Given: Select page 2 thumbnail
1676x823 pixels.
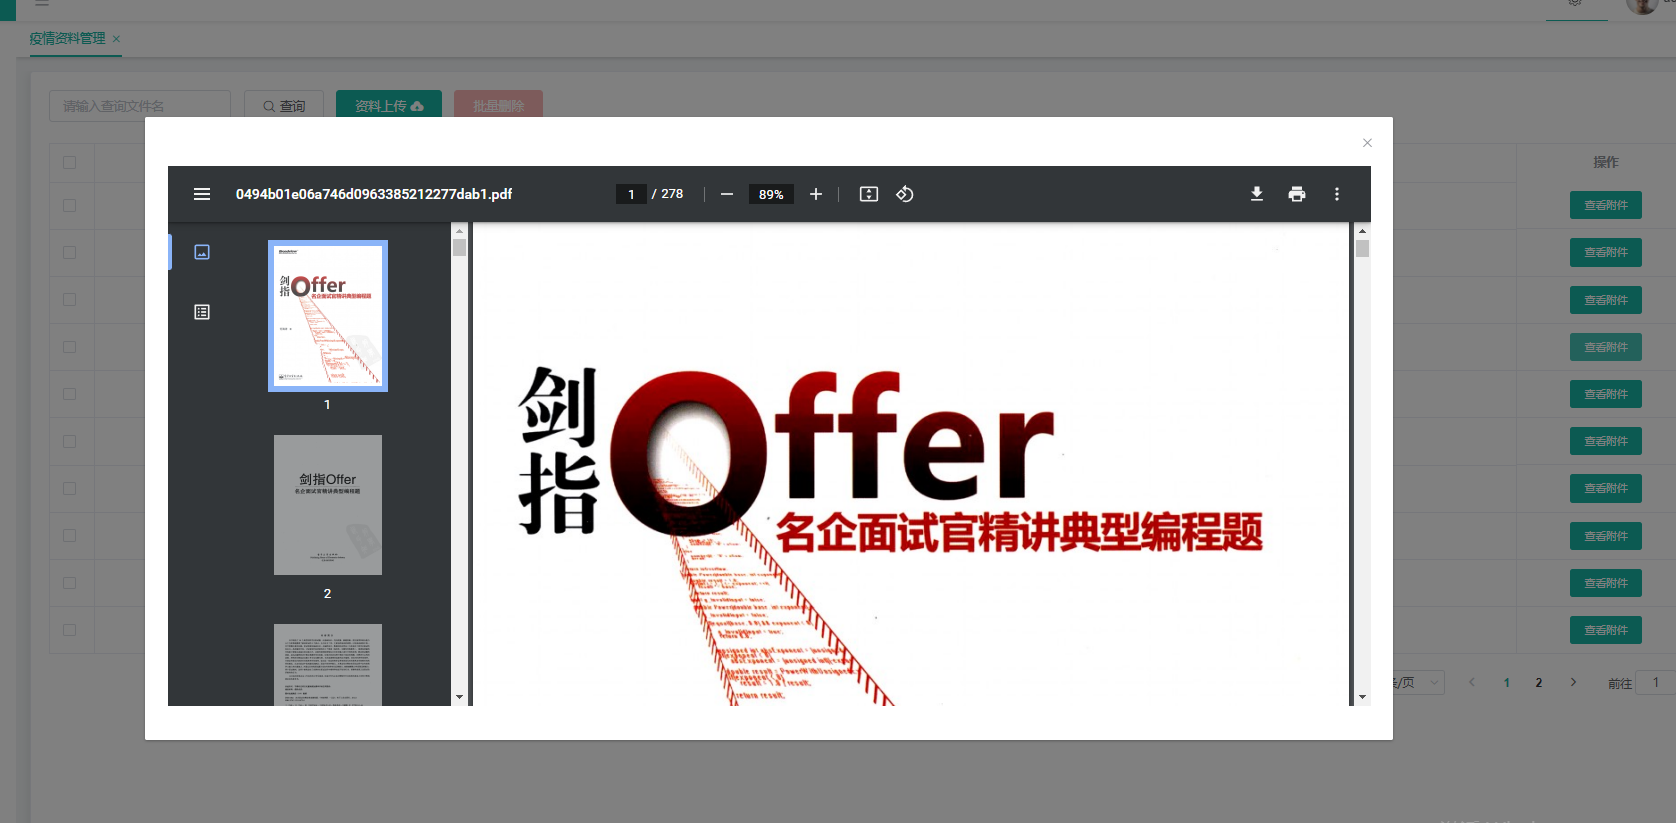Looking at the screenshot, I should coord(328,505).
